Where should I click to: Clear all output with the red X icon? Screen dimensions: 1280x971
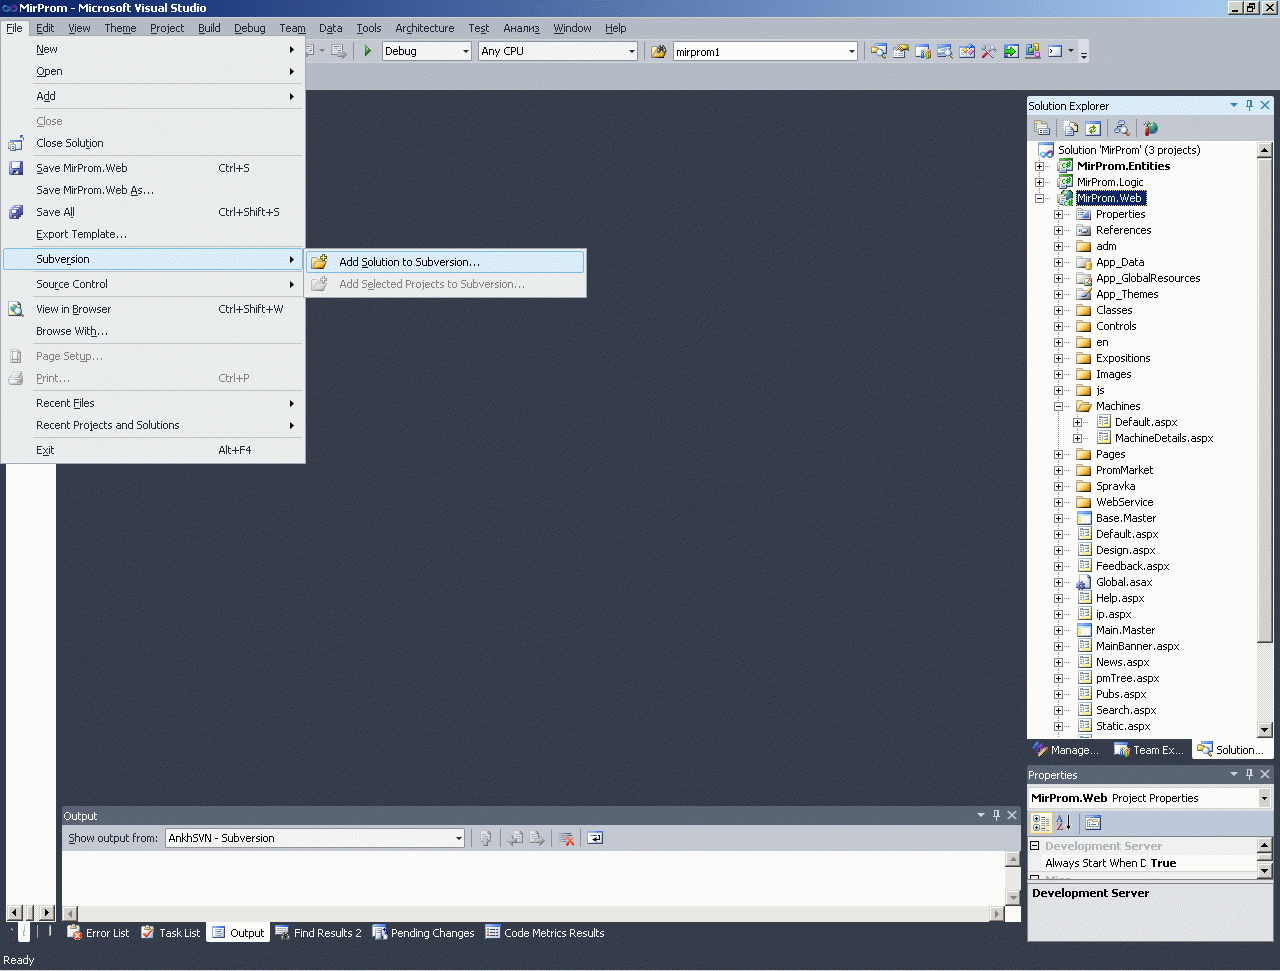pyautogui.click(x=566, y=838)
